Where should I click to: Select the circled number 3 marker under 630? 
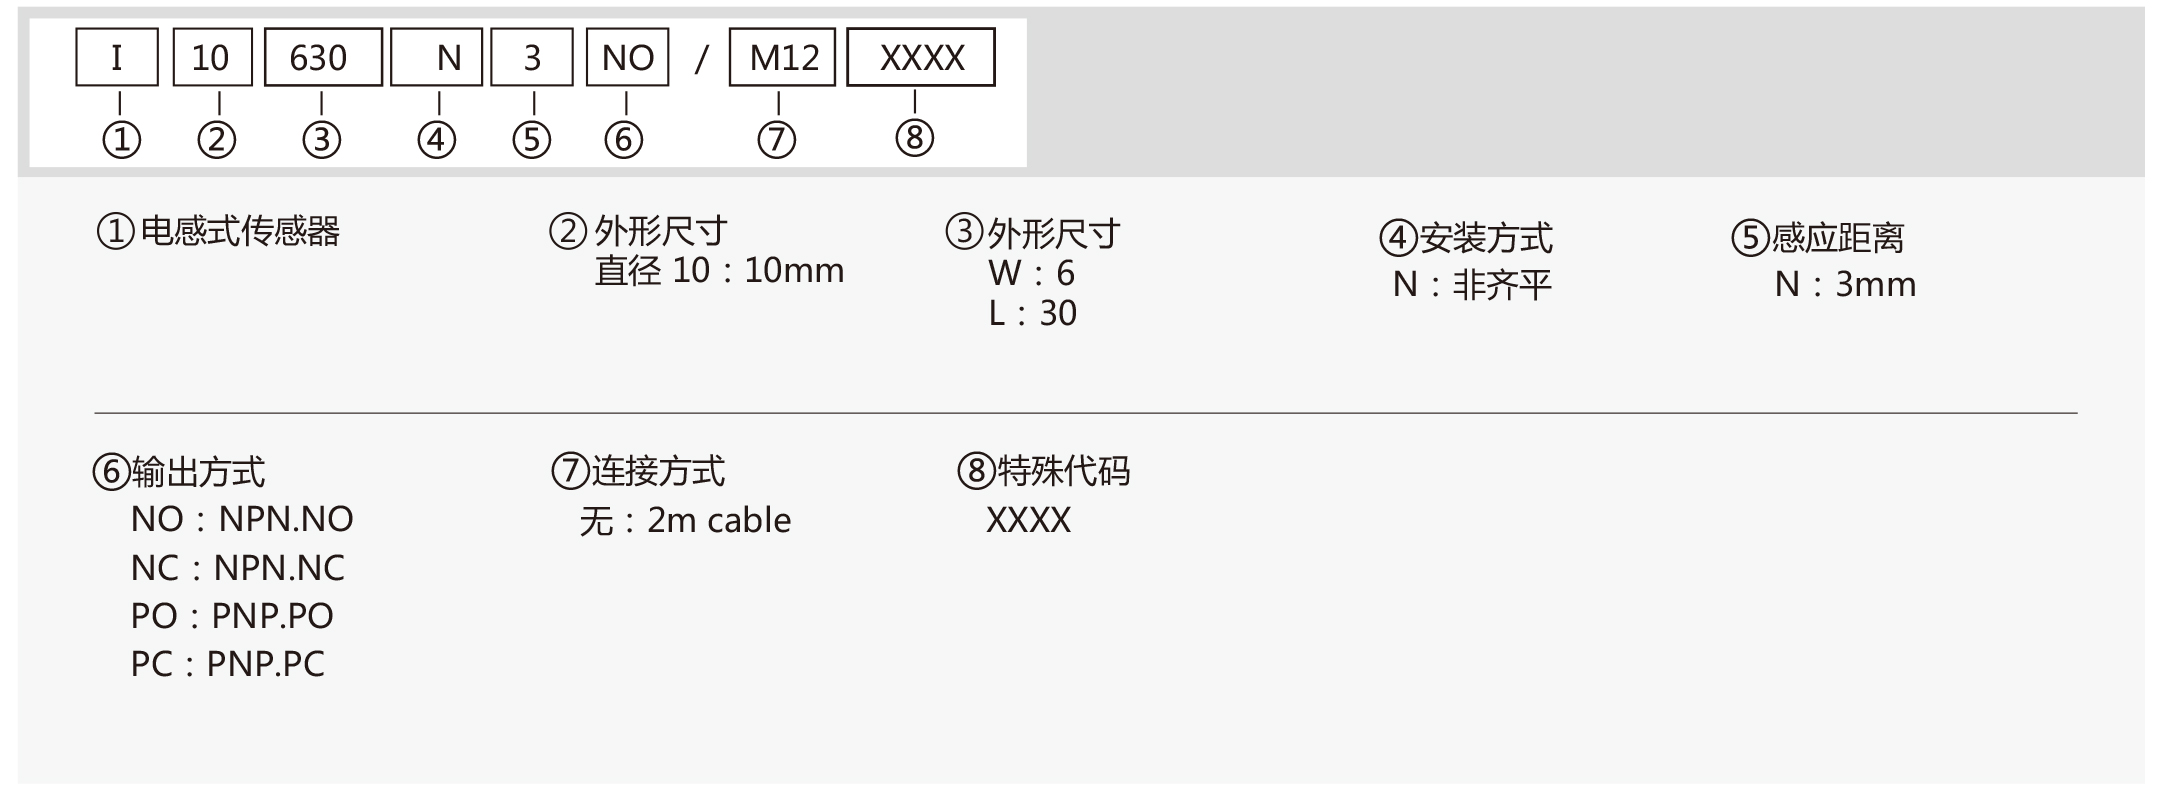click(322, 140)
